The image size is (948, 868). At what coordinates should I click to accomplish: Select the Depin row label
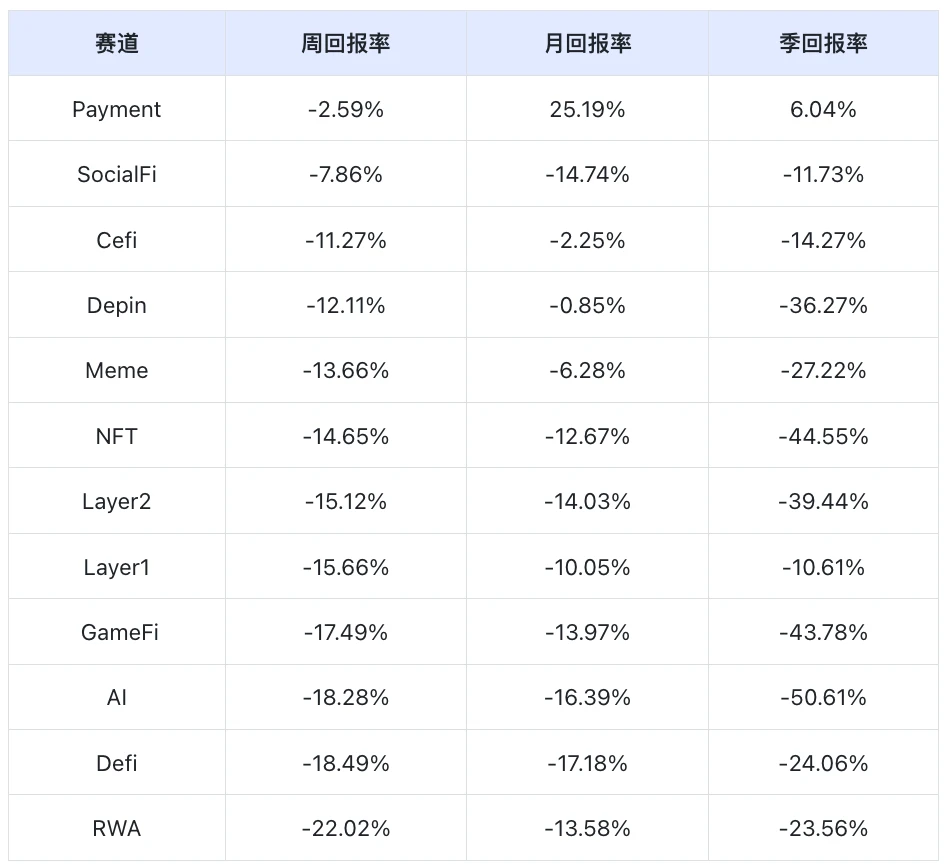117,305
